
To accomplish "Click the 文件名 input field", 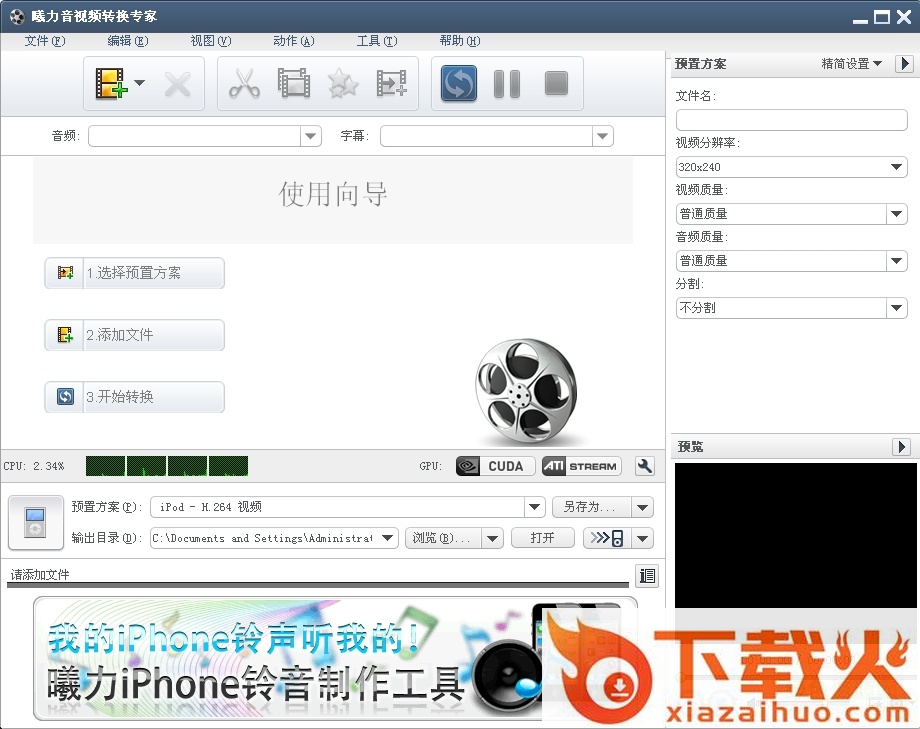I will (x=792, y=120).
